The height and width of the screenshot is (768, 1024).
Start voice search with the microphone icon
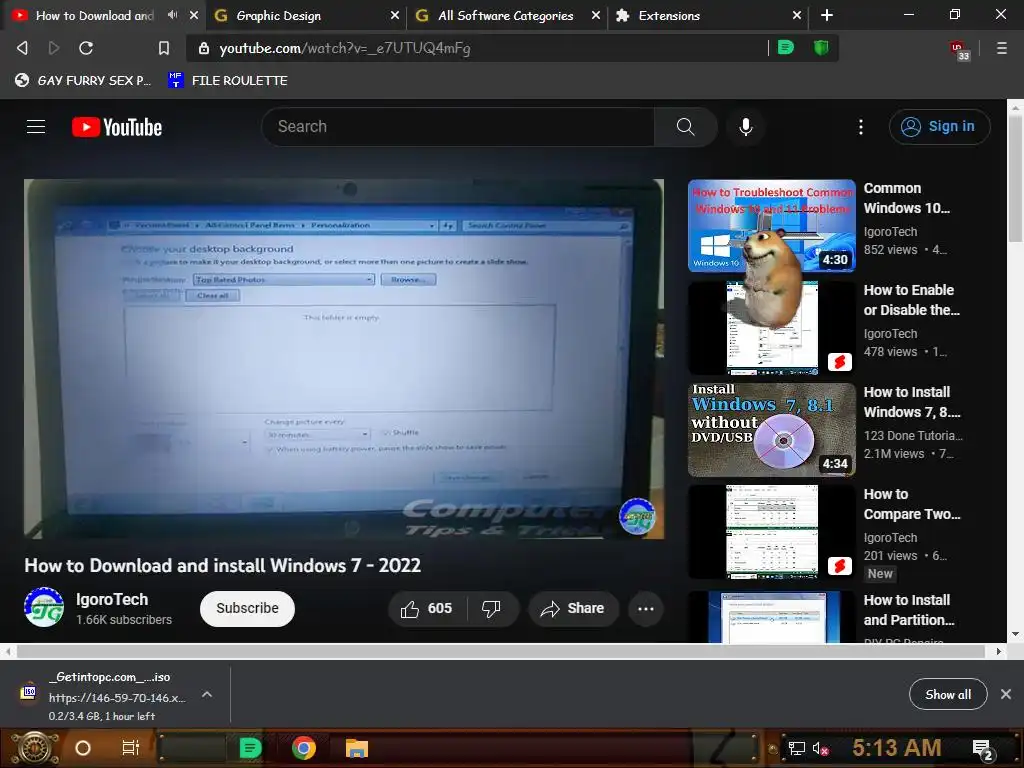[x=746, y=127]
